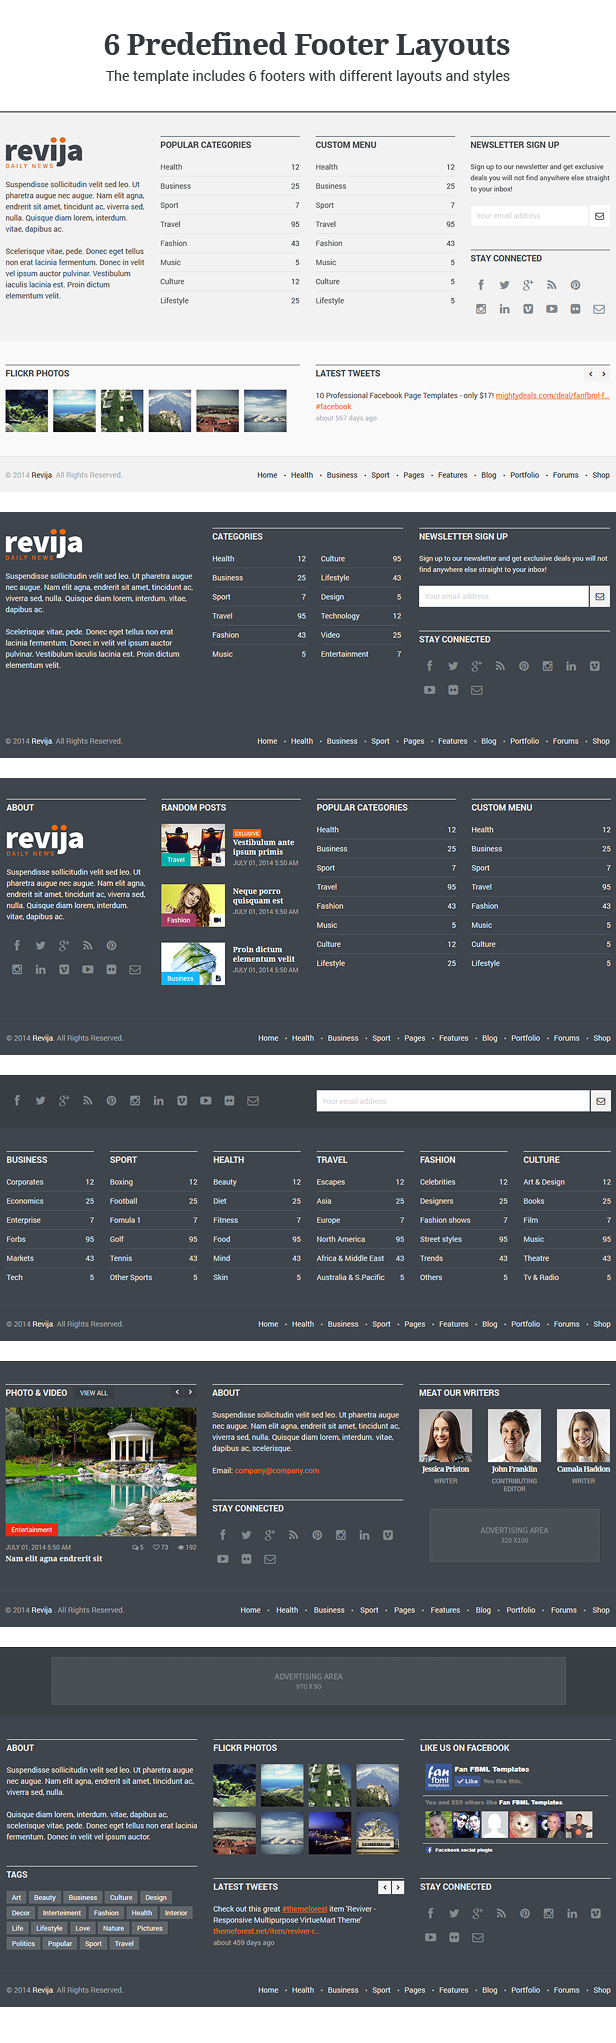This screenshot has height=2043, width=616.
Task: Click next arrow in Photo & Video widget
Action: click(x=190, y=1392)
